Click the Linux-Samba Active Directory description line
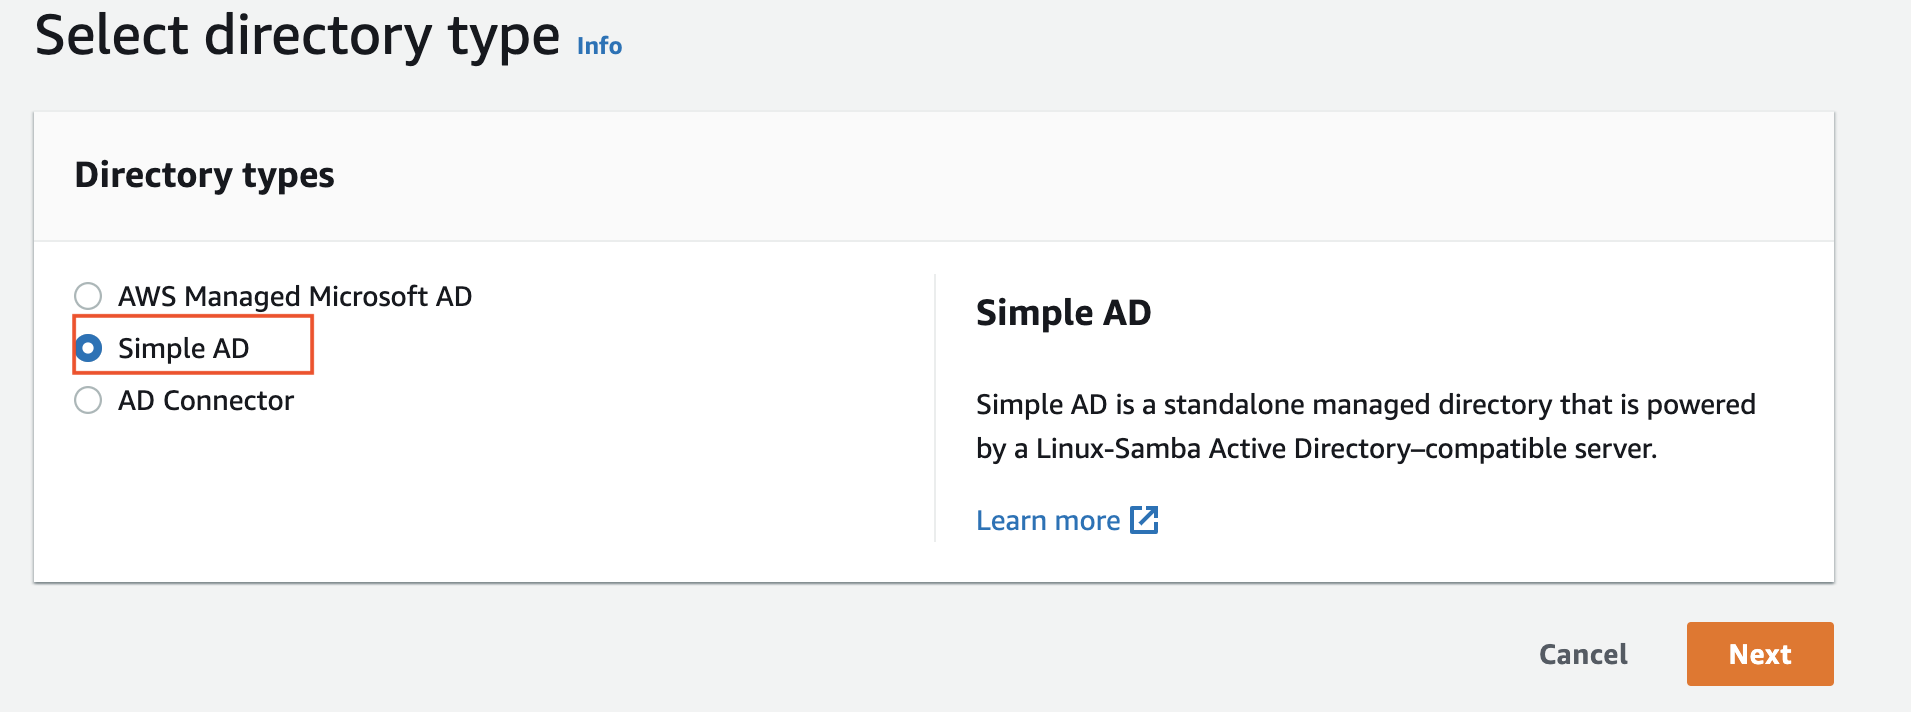 (1317, 448)
